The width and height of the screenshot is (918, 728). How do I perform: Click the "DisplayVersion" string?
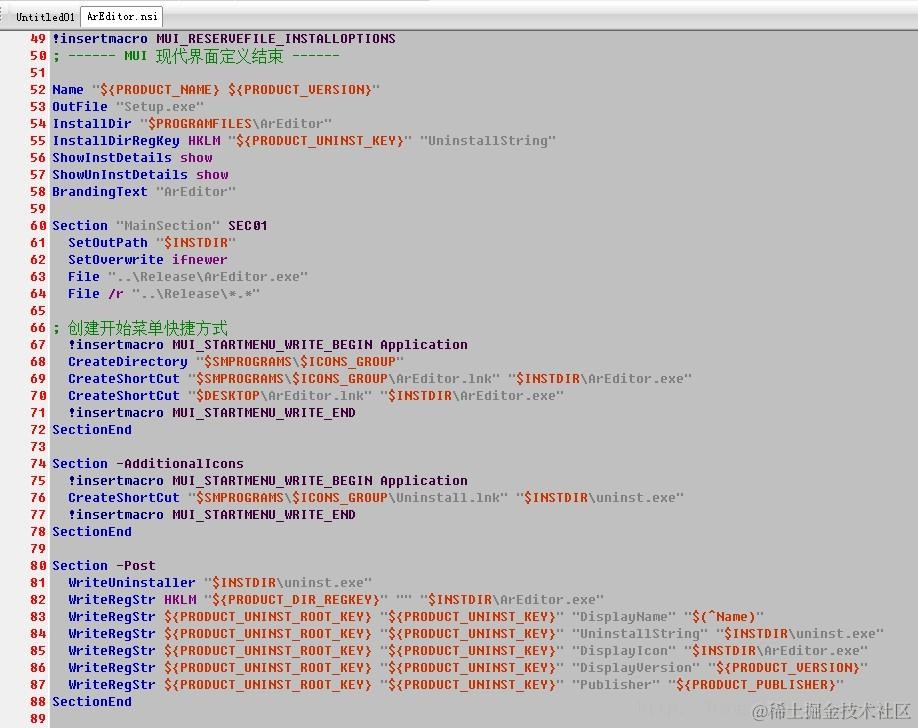(635, 667)
